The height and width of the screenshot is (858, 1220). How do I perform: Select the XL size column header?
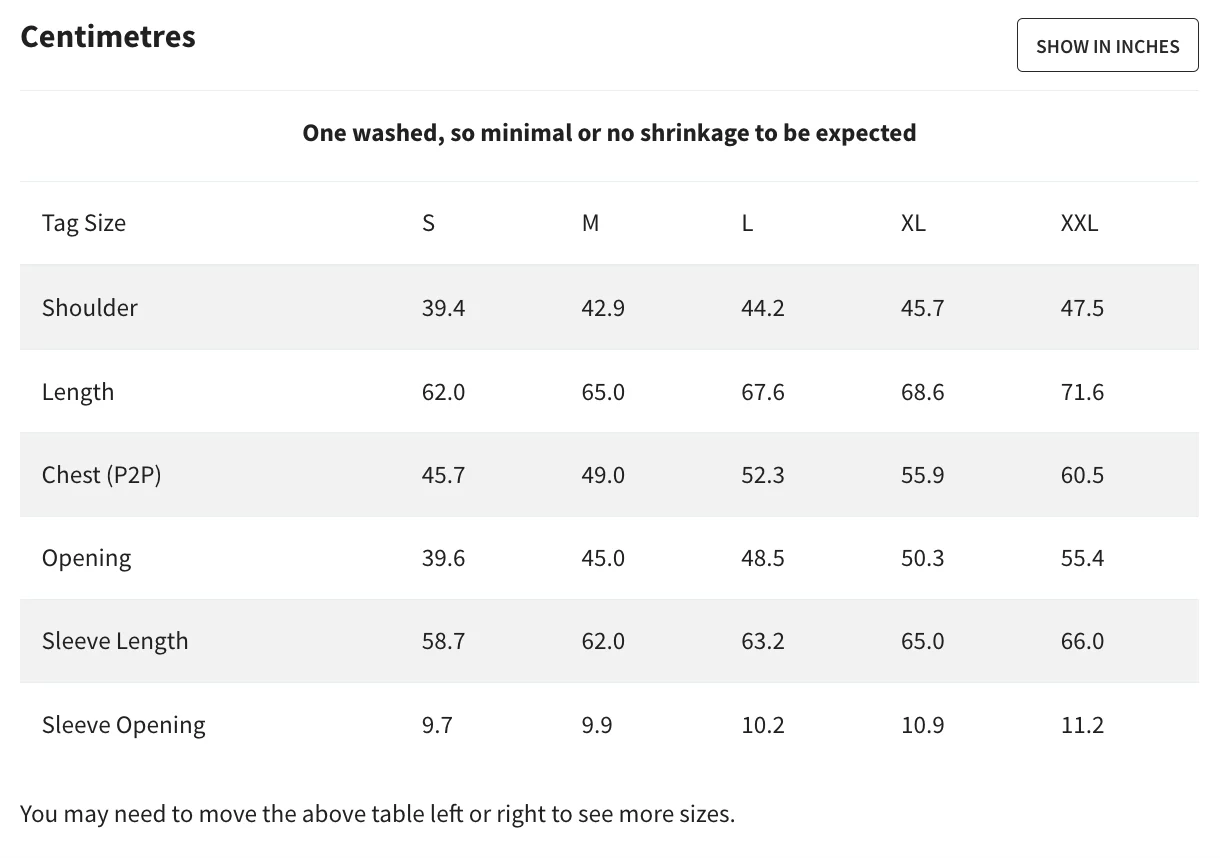tap(913, 223)
